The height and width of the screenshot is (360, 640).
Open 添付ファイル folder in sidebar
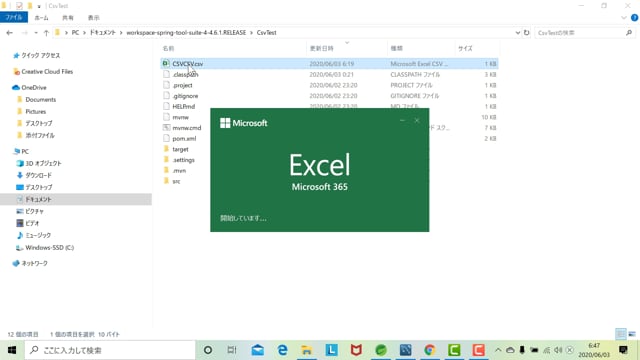click(40, 135)
